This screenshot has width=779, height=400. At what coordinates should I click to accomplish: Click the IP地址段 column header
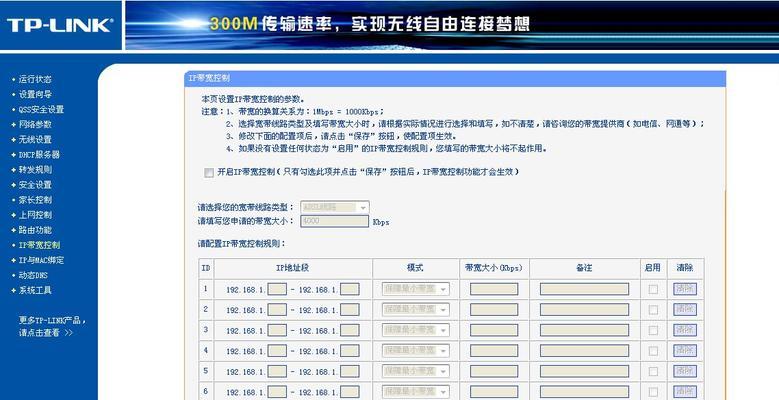[x=293, y=268]
